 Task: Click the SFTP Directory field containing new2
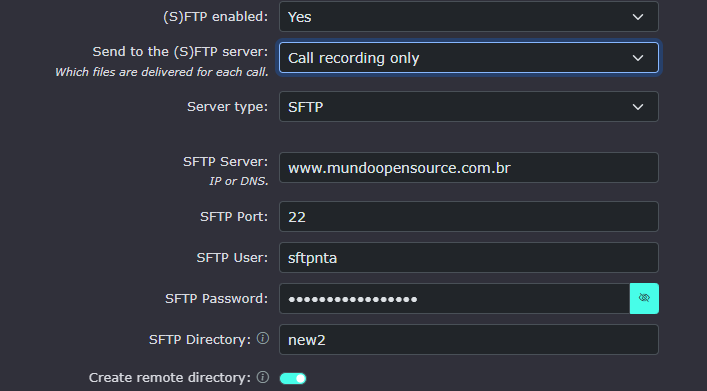469,340
